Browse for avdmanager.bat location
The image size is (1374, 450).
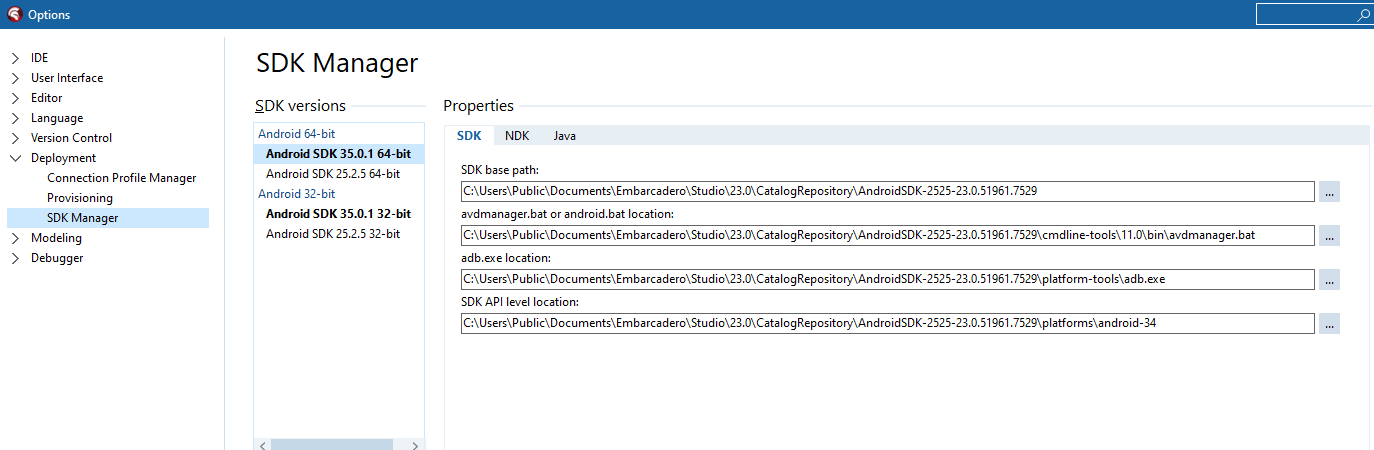pos(1329,236)
